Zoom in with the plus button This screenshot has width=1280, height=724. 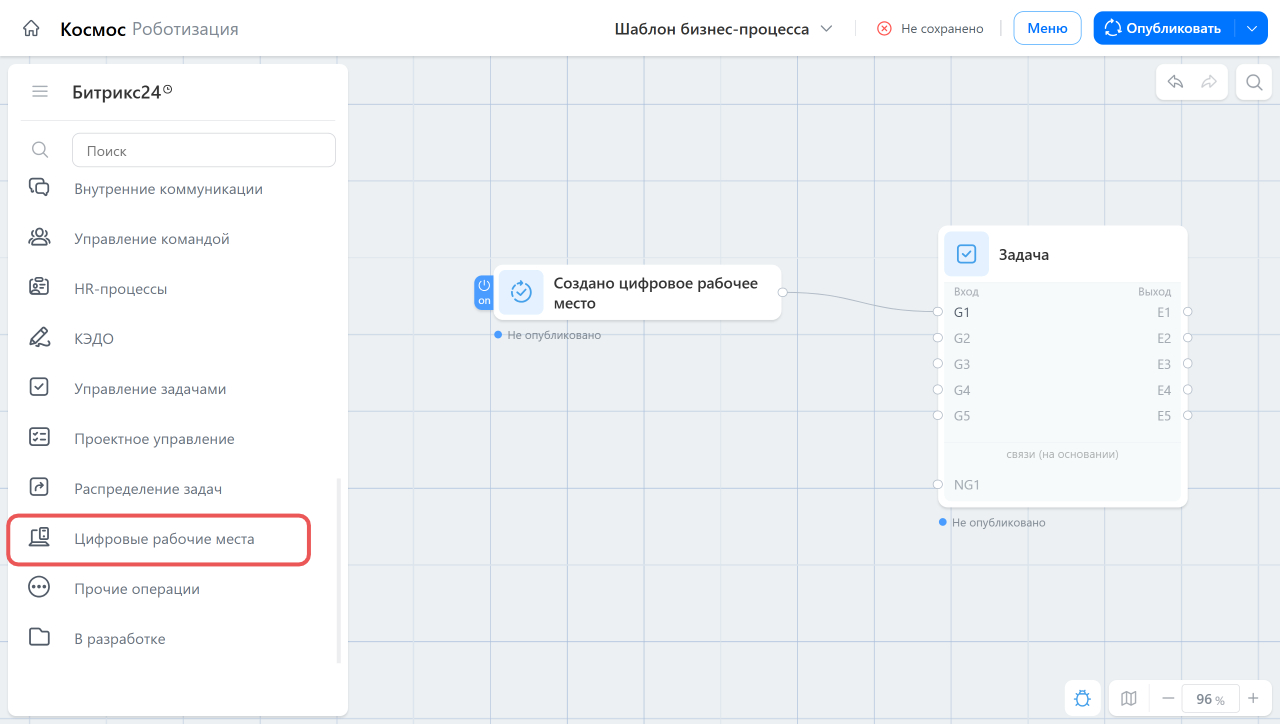(x=1253, y=699)
